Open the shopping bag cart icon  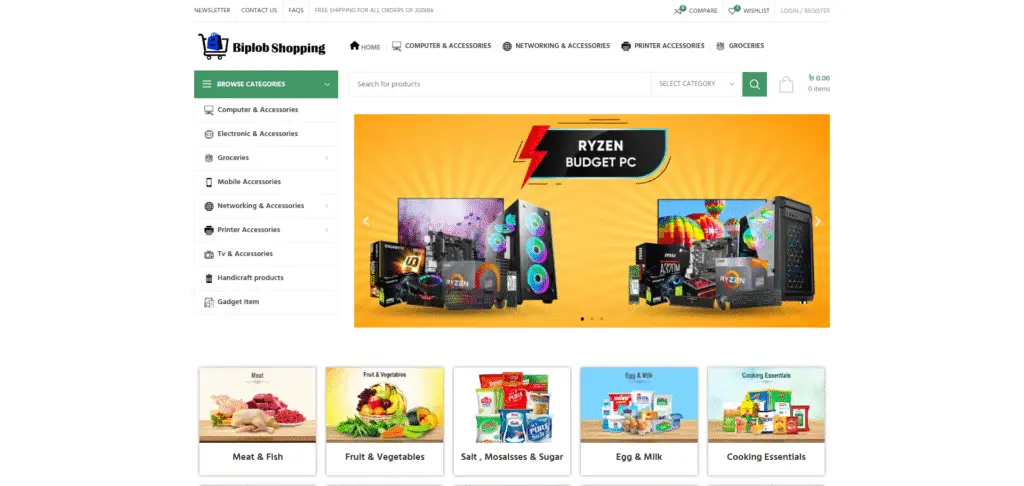[786, 84]
